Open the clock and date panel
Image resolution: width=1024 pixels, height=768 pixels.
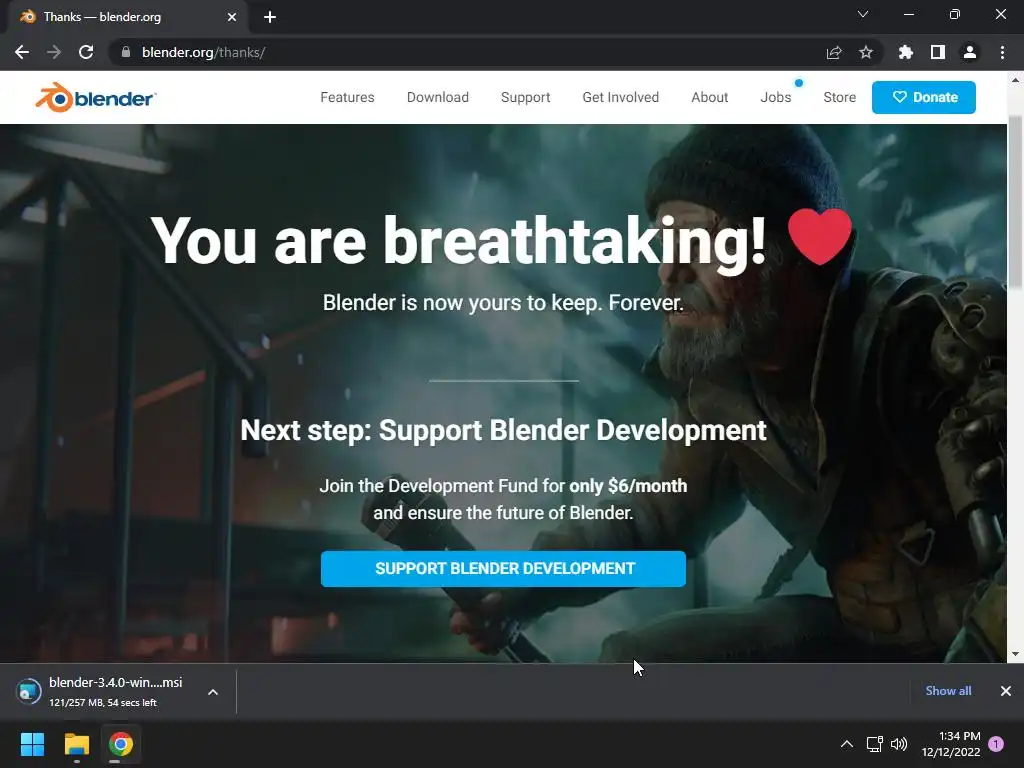click(951, 744)
